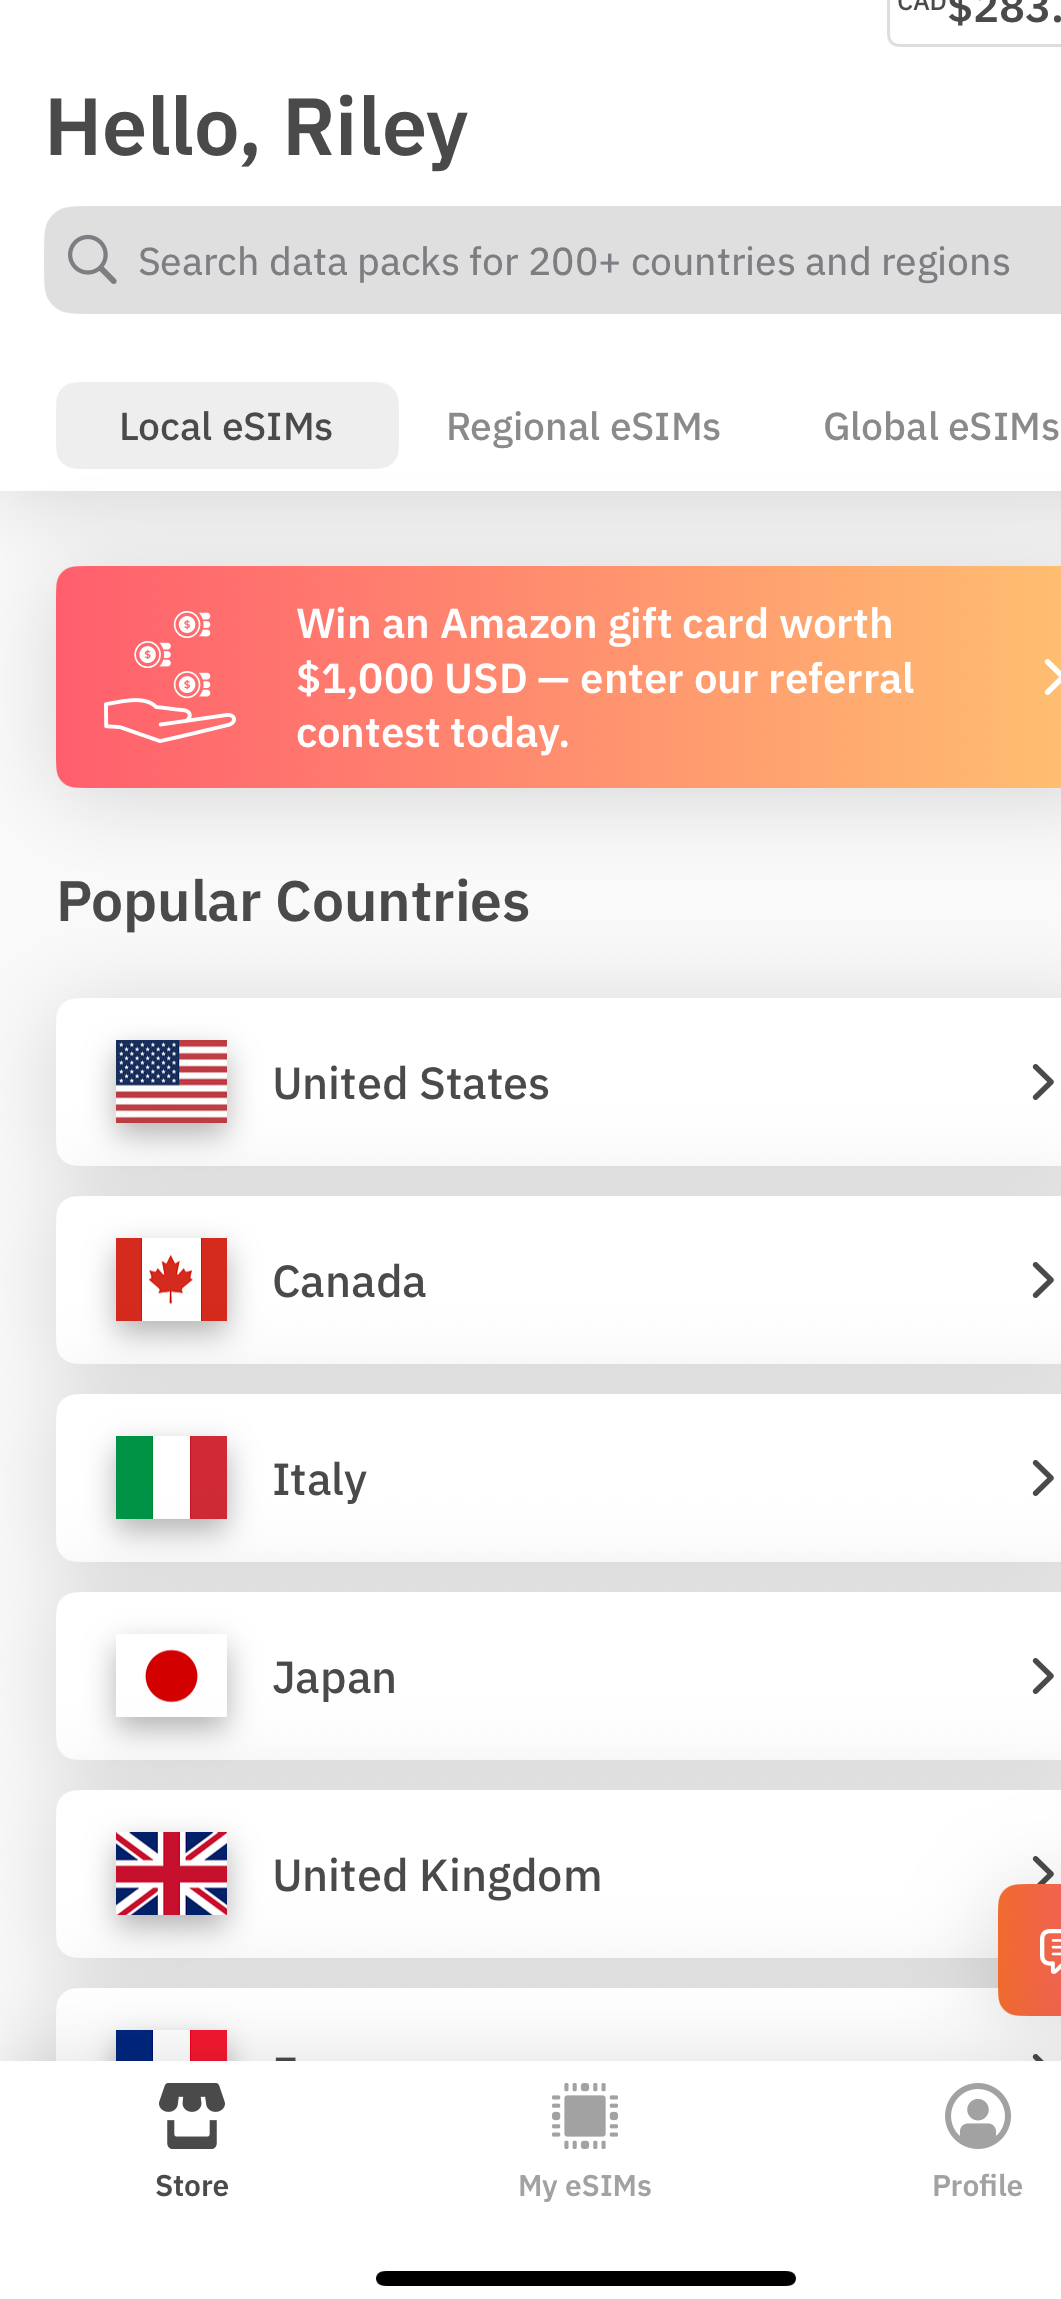Tap the Italy flag icon
The width and height of the screenshot is (1061, 2299).
tap(171, 1477)
